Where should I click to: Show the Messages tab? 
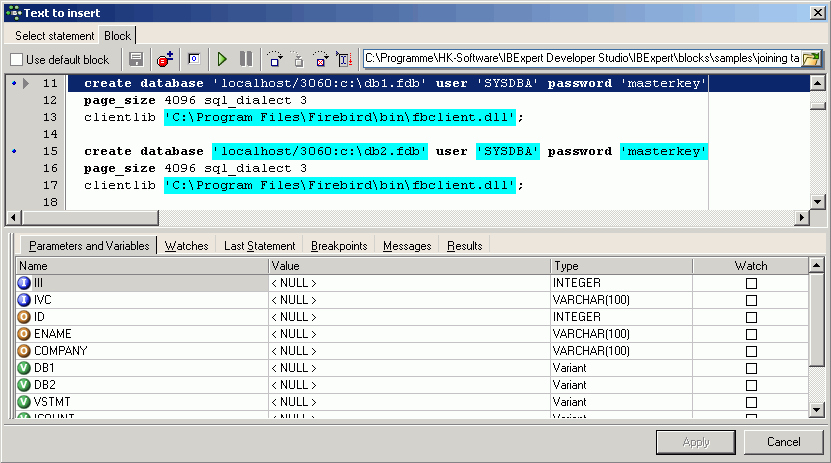407,246
